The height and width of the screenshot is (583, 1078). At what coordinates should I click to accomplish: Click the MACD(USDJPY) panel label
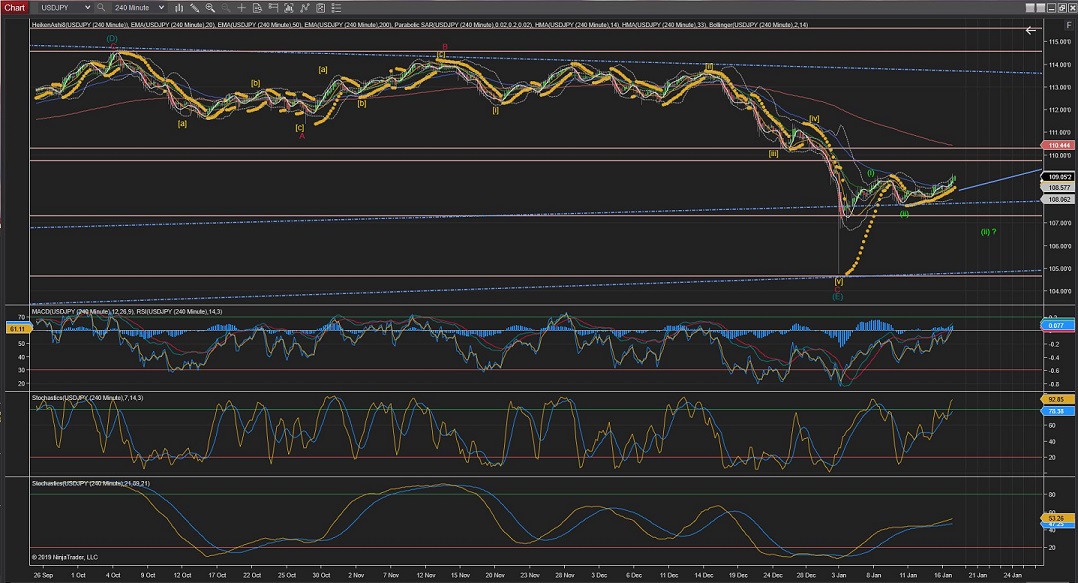coord(82,311)
